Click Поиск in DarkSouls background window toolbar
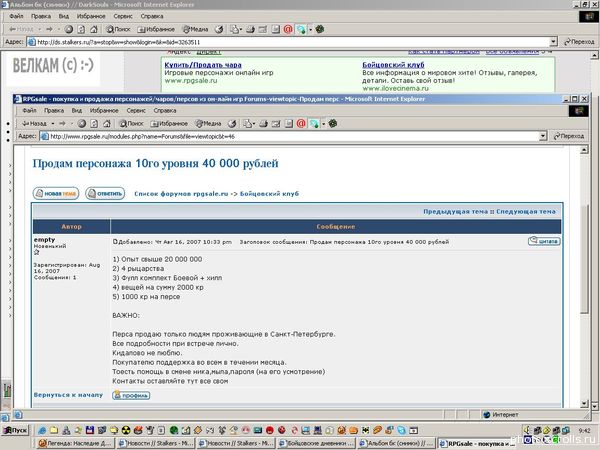Image resolution: width=600 pixels, height=450 pixels. 118,29
